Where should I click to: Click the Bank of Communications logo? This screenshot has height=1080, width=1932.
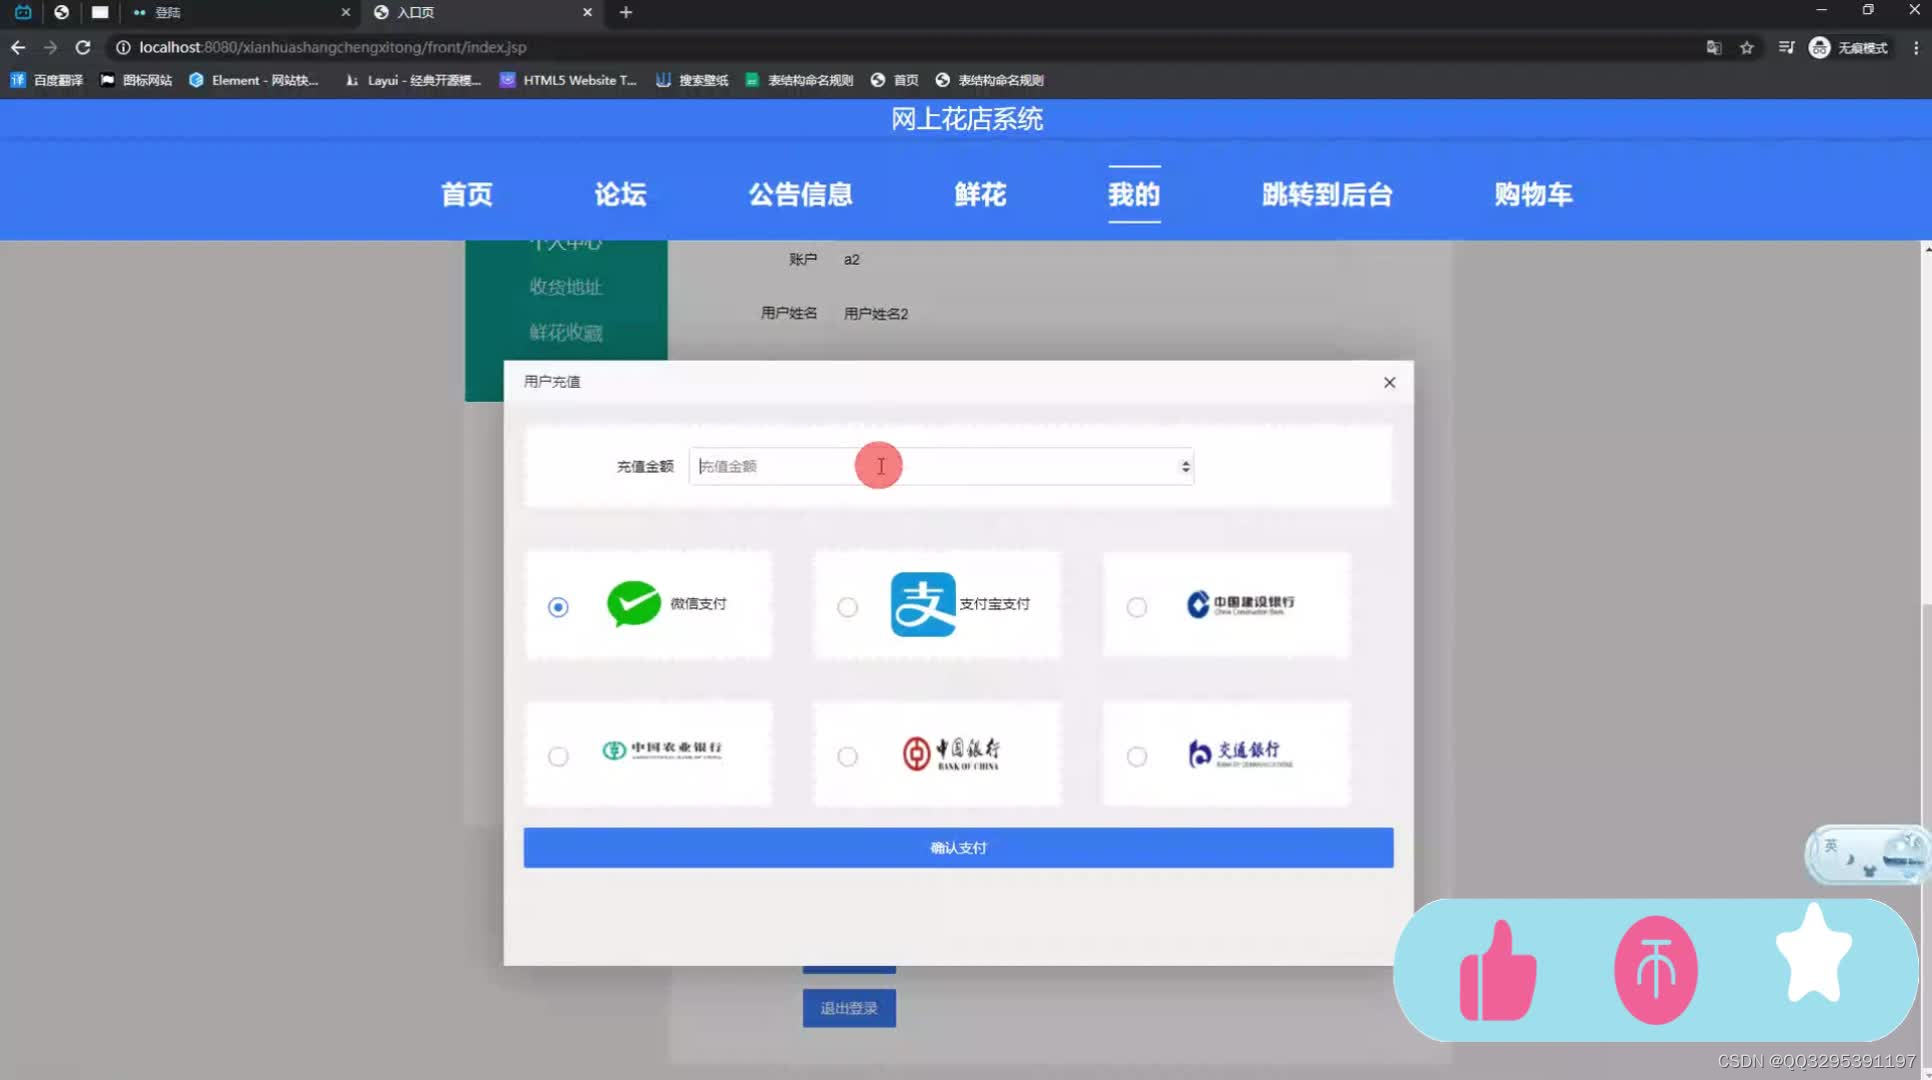1240,753
